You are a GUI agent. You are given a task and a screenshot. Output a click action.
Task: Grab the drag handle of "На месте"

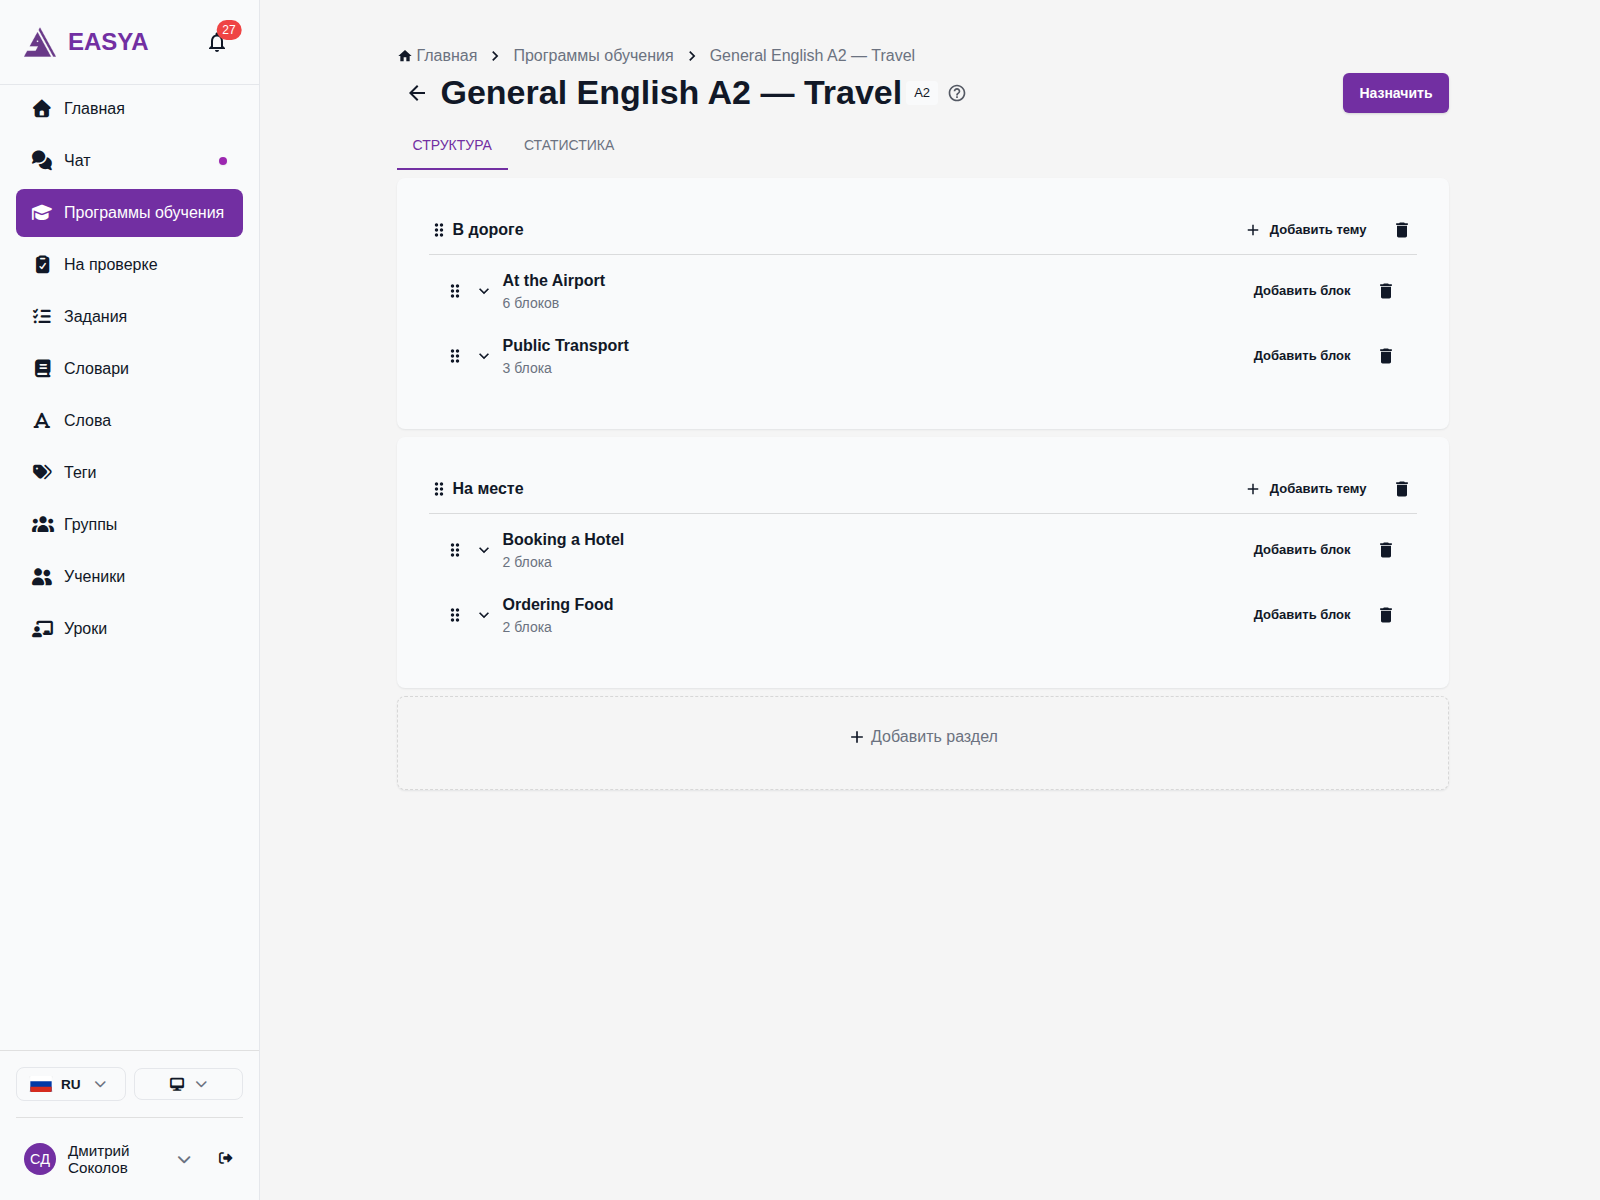(x=439, y=489)
